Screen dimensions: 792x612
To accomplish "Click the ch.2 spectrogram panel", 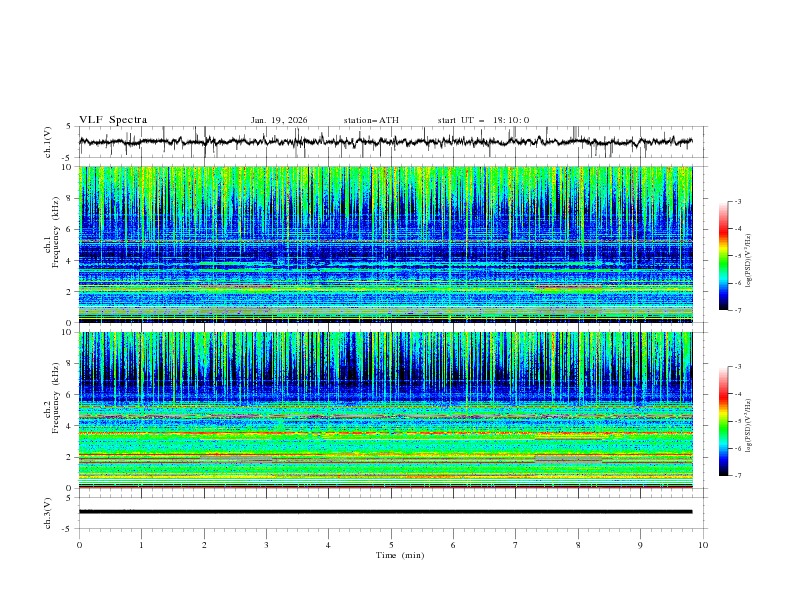I will click(386, 410).
